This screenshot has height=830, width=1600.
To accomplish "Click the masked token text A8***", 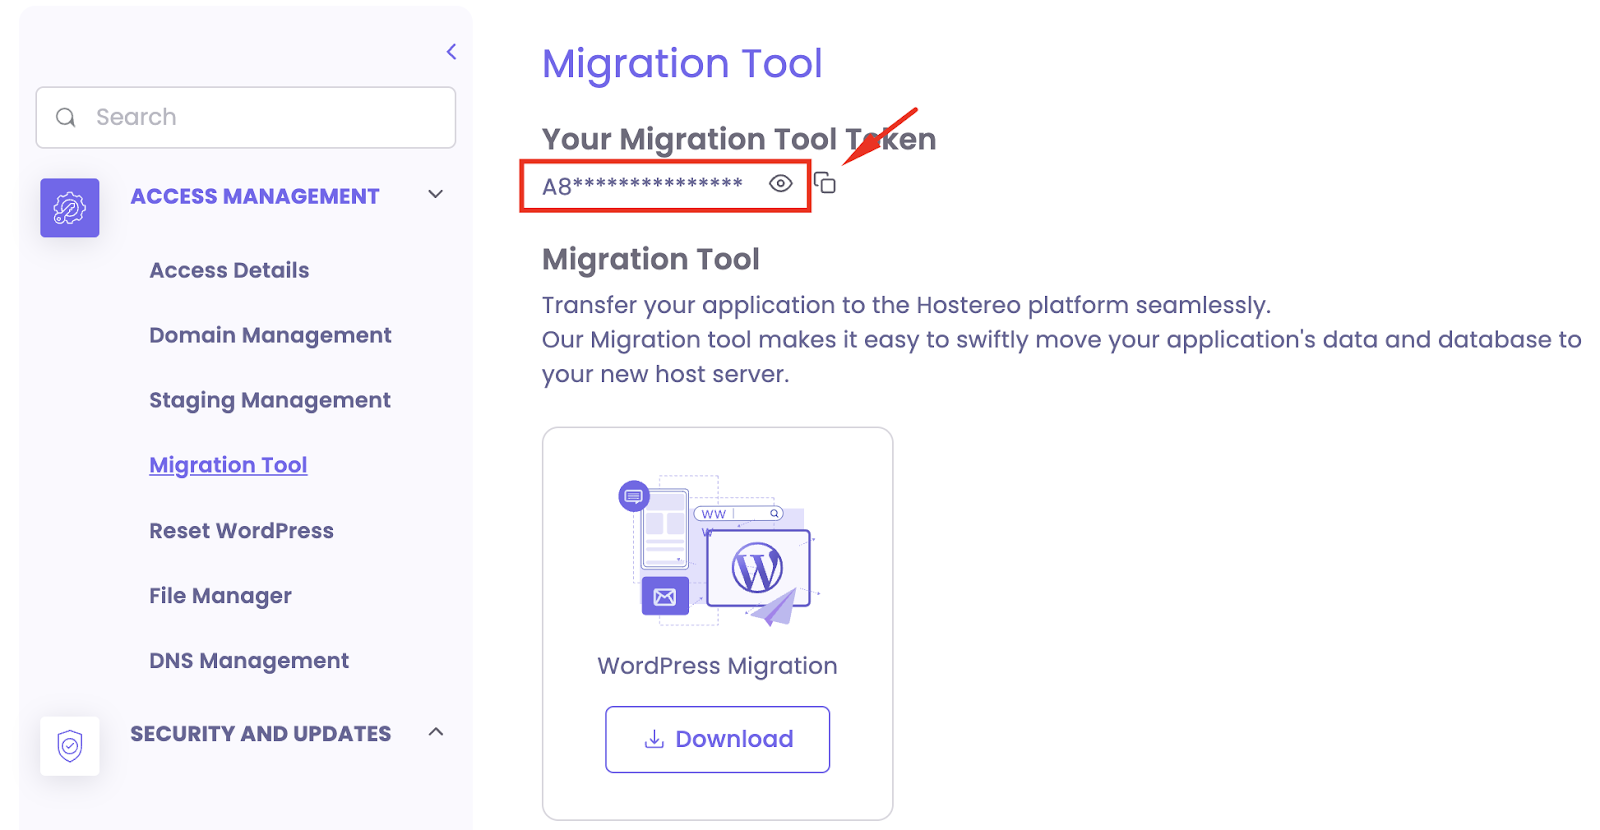I will coord(642,186).
